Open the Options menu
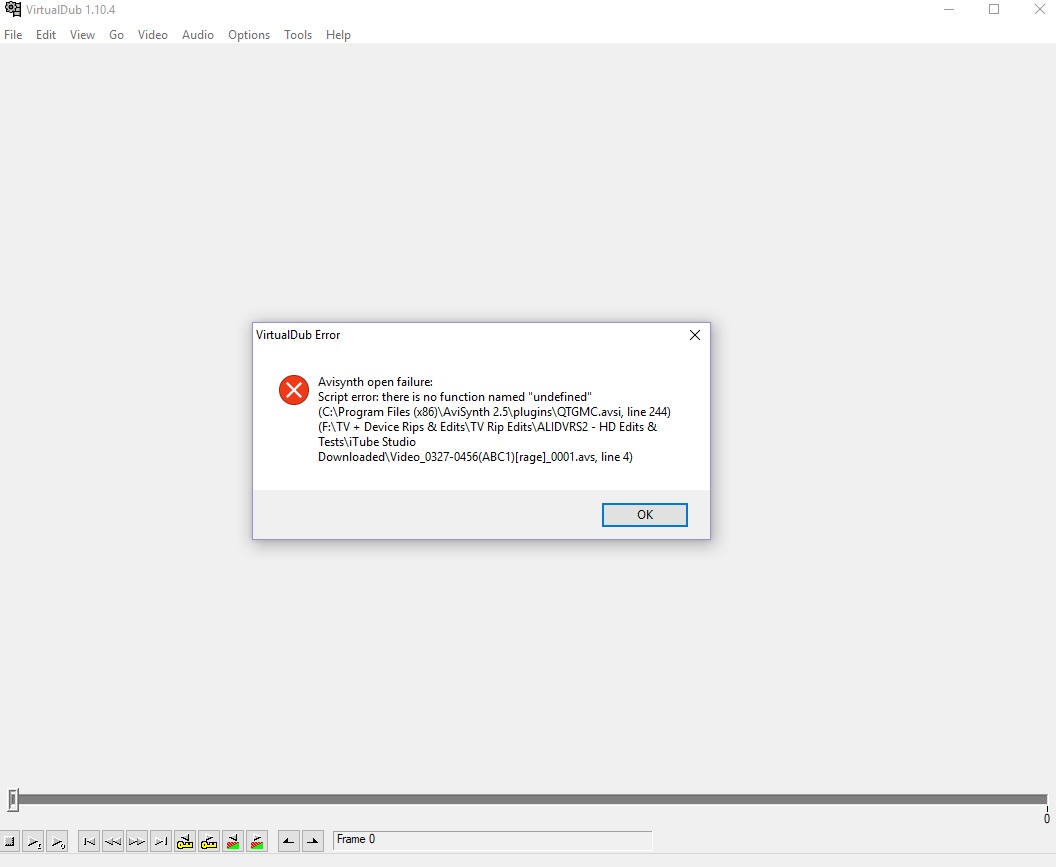Image resolution: width=1056 pixels, height=867 pixels. pyautogui.click(x=249, y=35)
